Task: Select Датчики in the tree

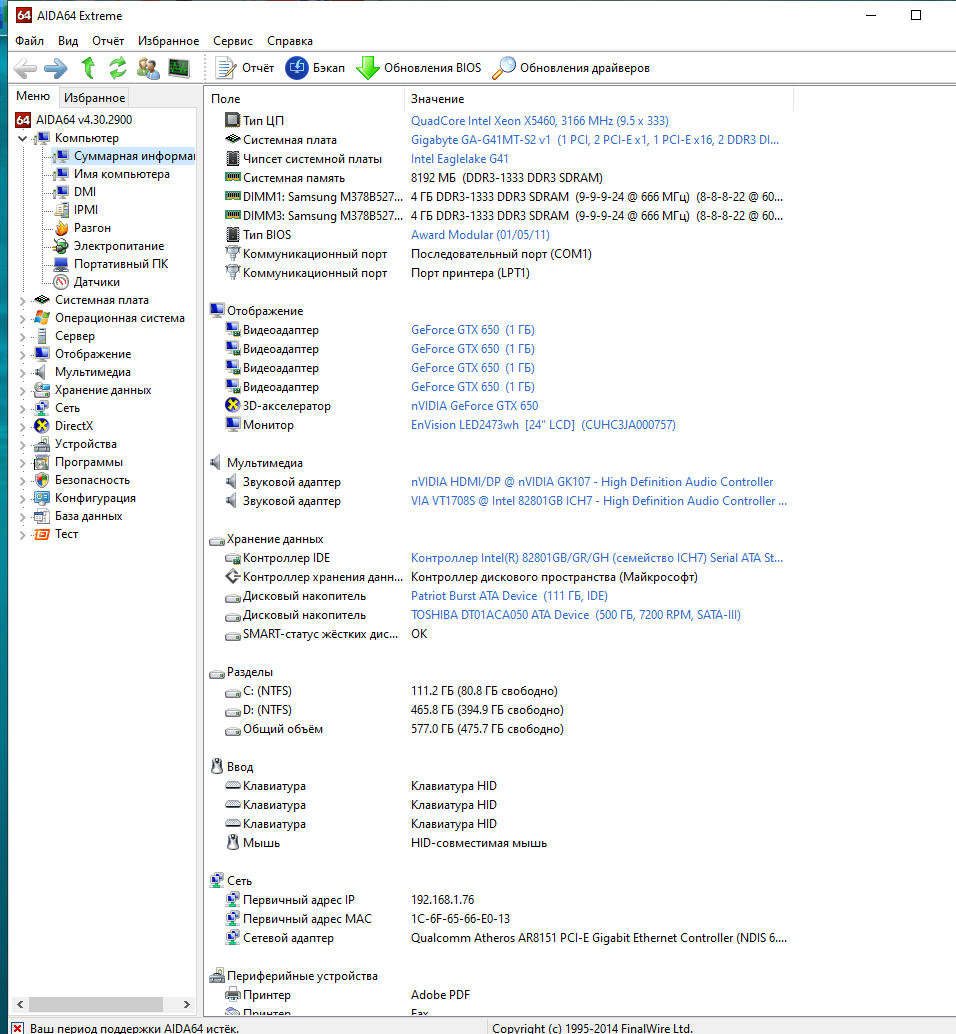Action: coord(97,282)
